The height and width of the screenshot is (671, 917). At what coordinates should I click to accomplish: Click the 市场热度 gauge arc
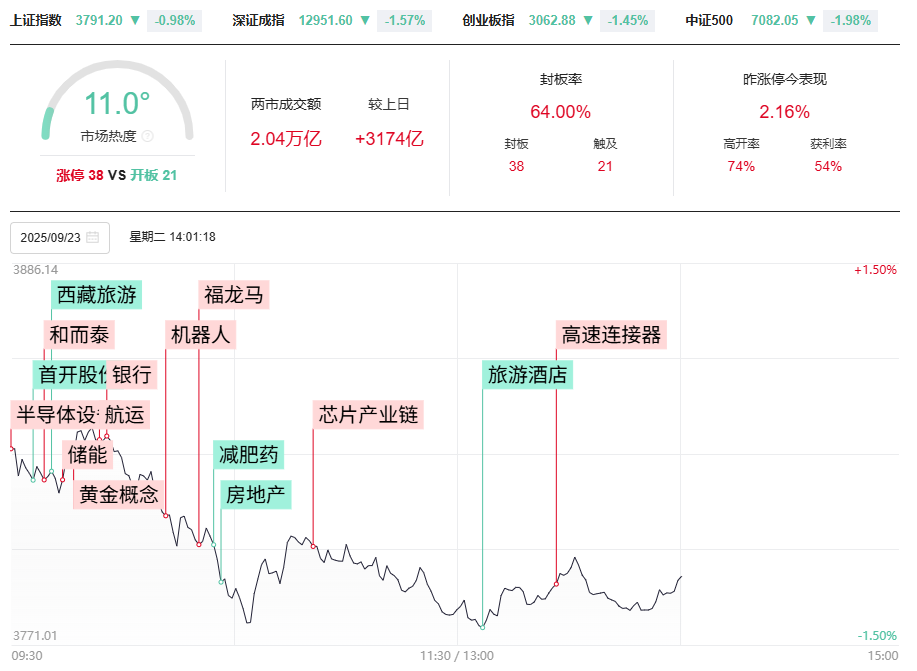[x=117, y=70]
